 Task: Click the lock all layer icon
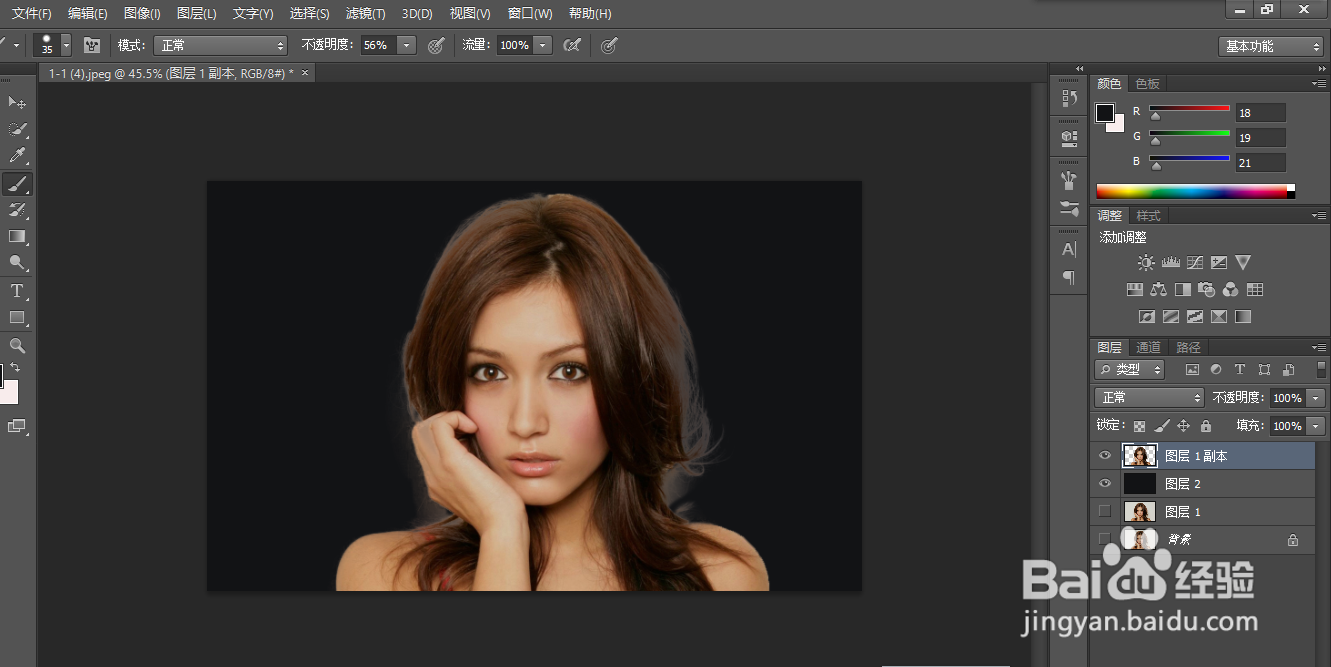tap(1205, 426)
